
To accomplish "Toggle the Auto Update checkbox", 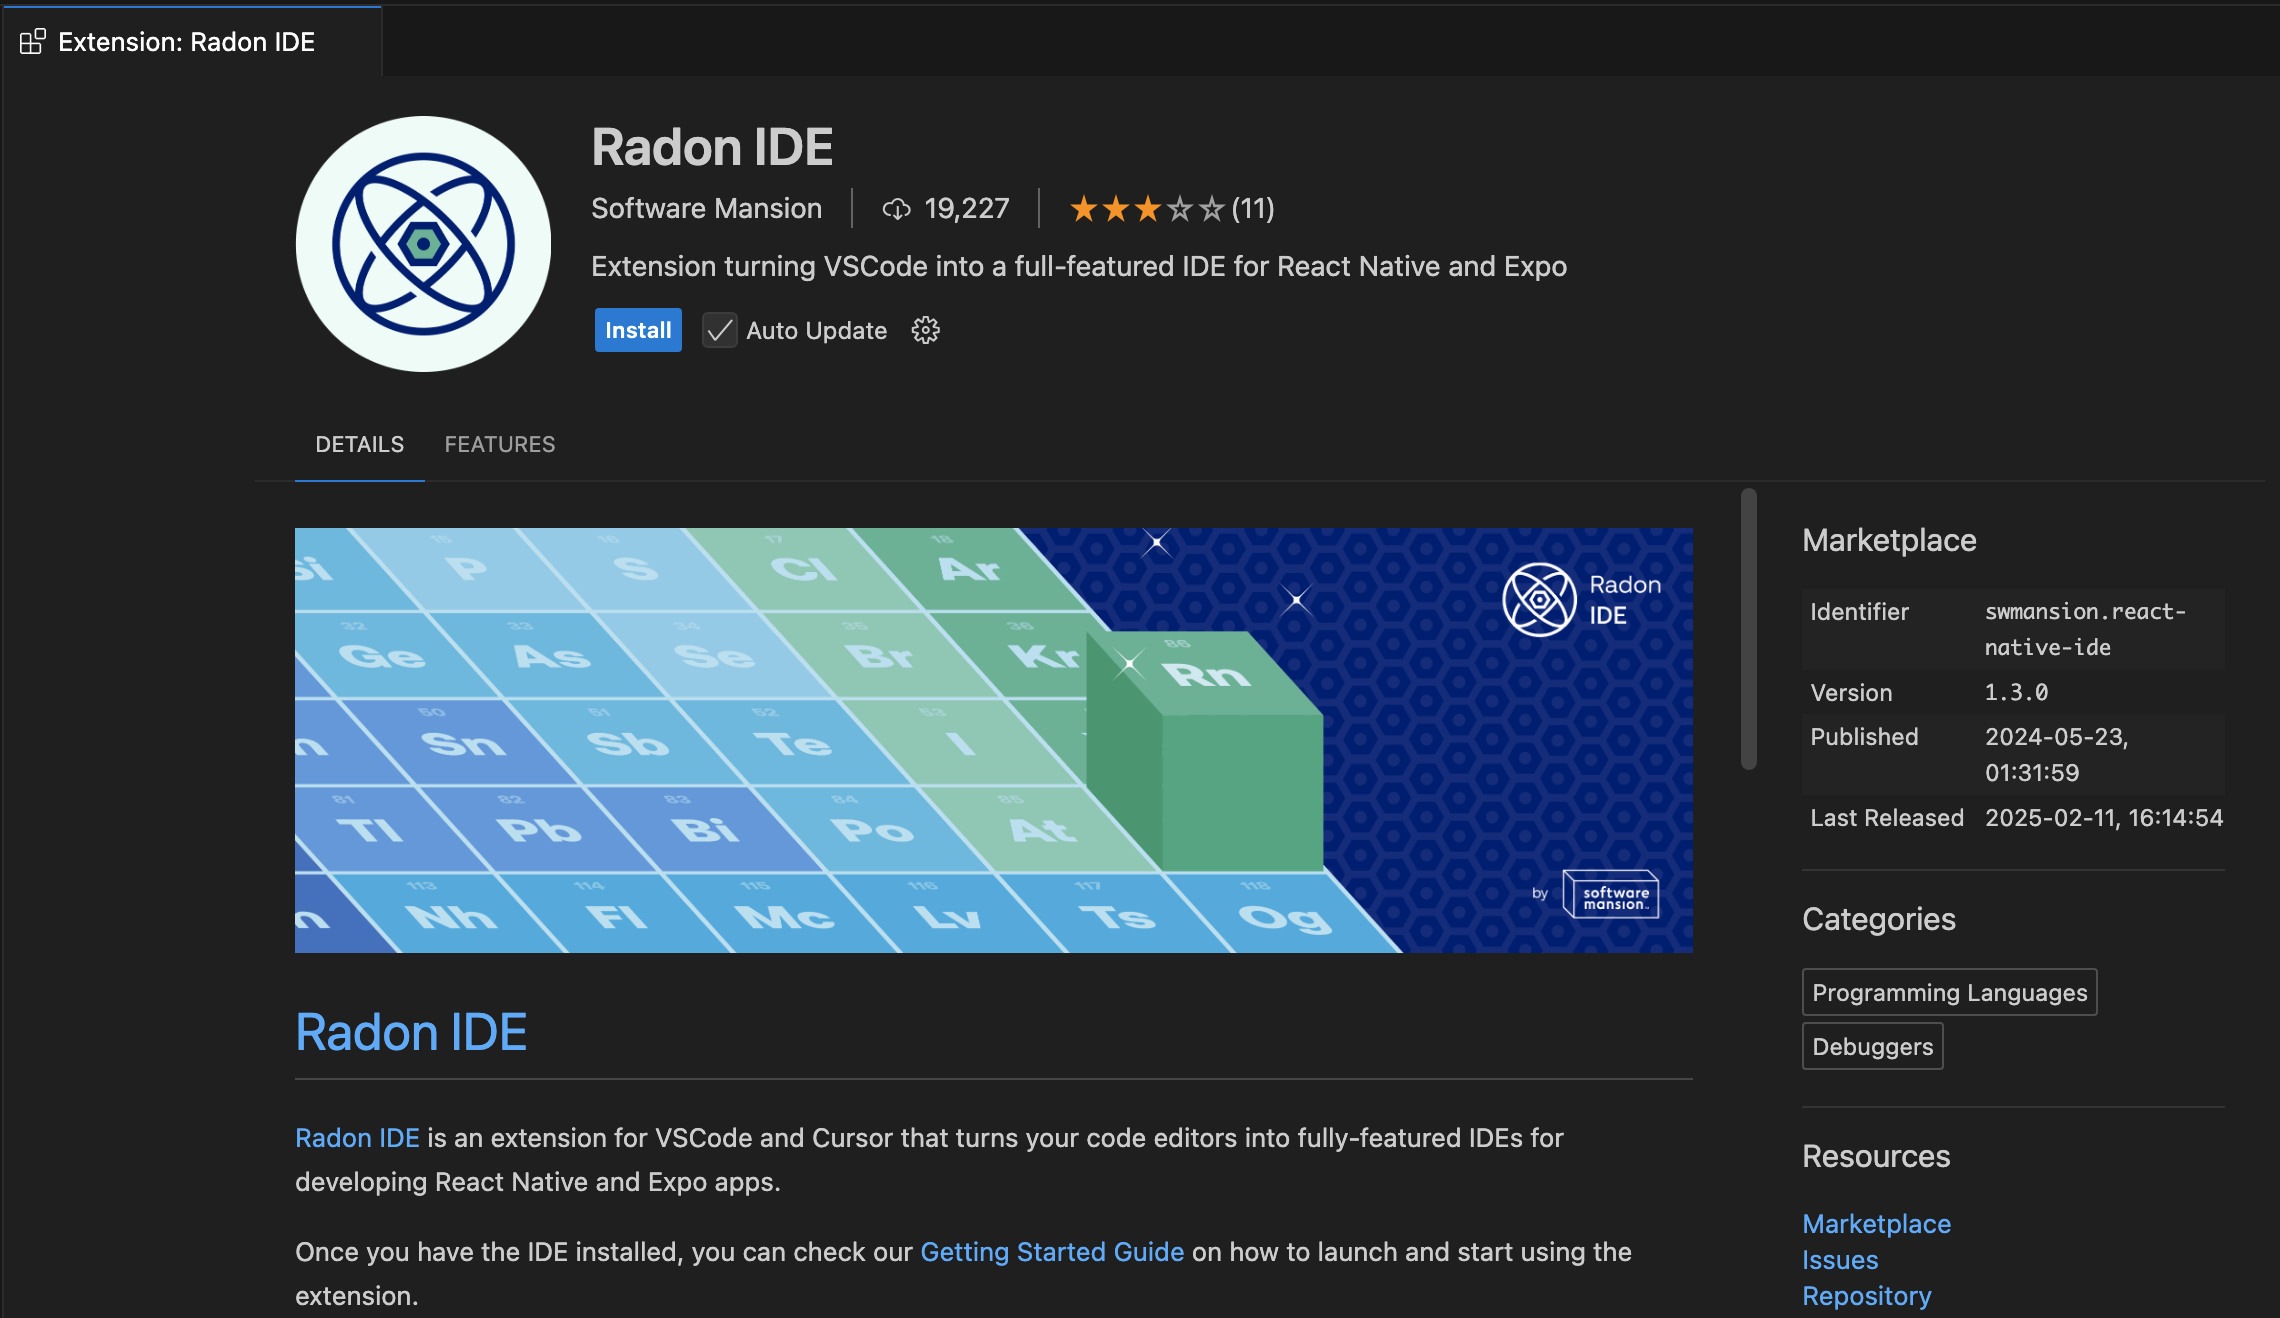I will pos(719,330).
